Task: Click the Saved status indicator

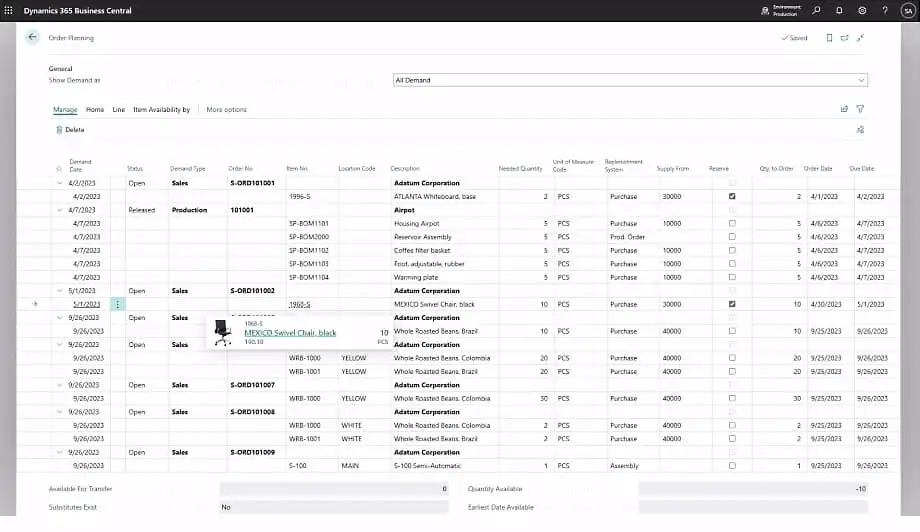Action: pyautogui.click(x=794, y=38)
